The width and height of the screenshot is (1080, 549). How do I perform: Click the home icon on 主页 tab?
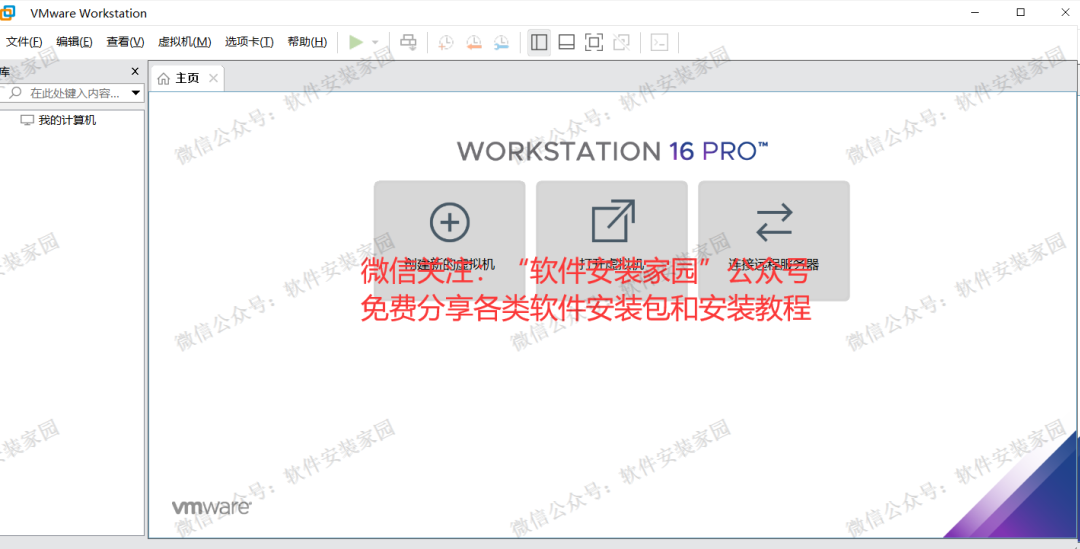point(163,79)
